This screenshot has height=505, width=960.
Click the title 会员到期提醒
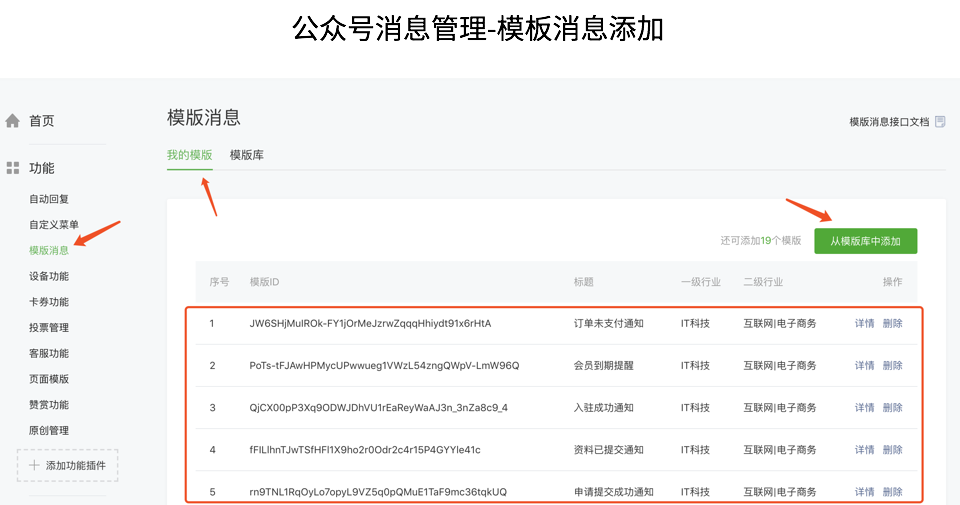[x=604, y=365]
